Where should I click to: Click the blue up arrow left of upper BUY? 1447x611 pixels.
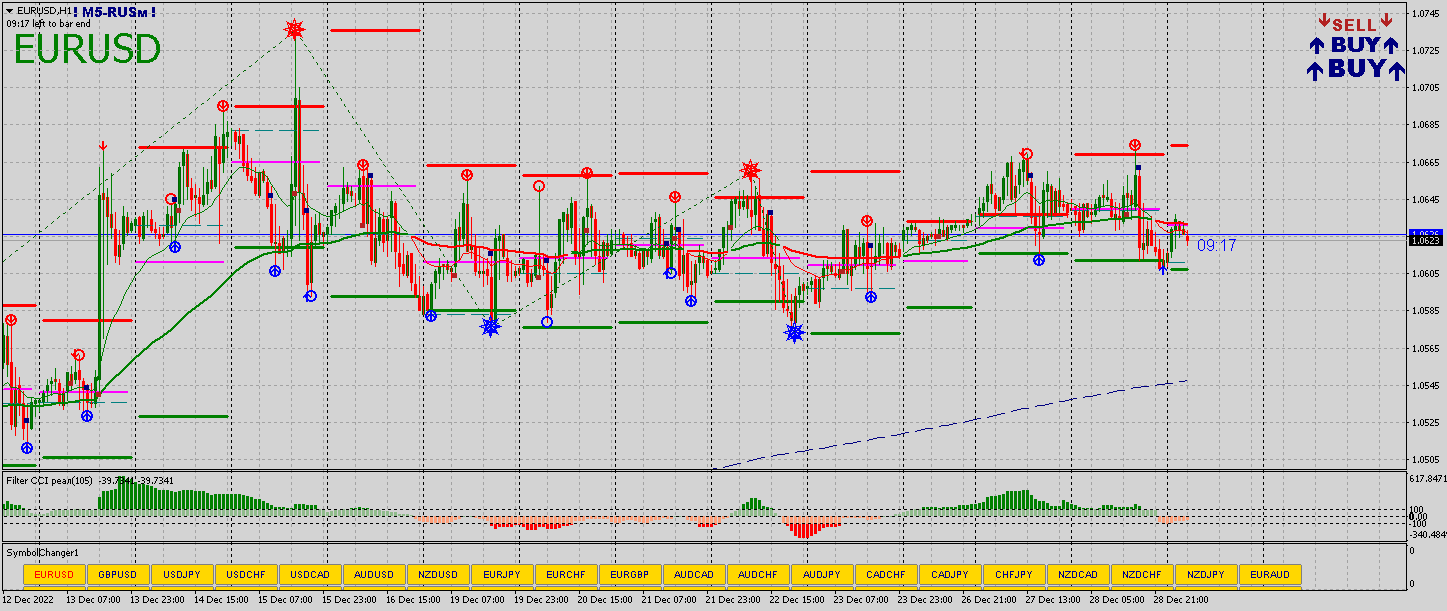[1317, 45]
